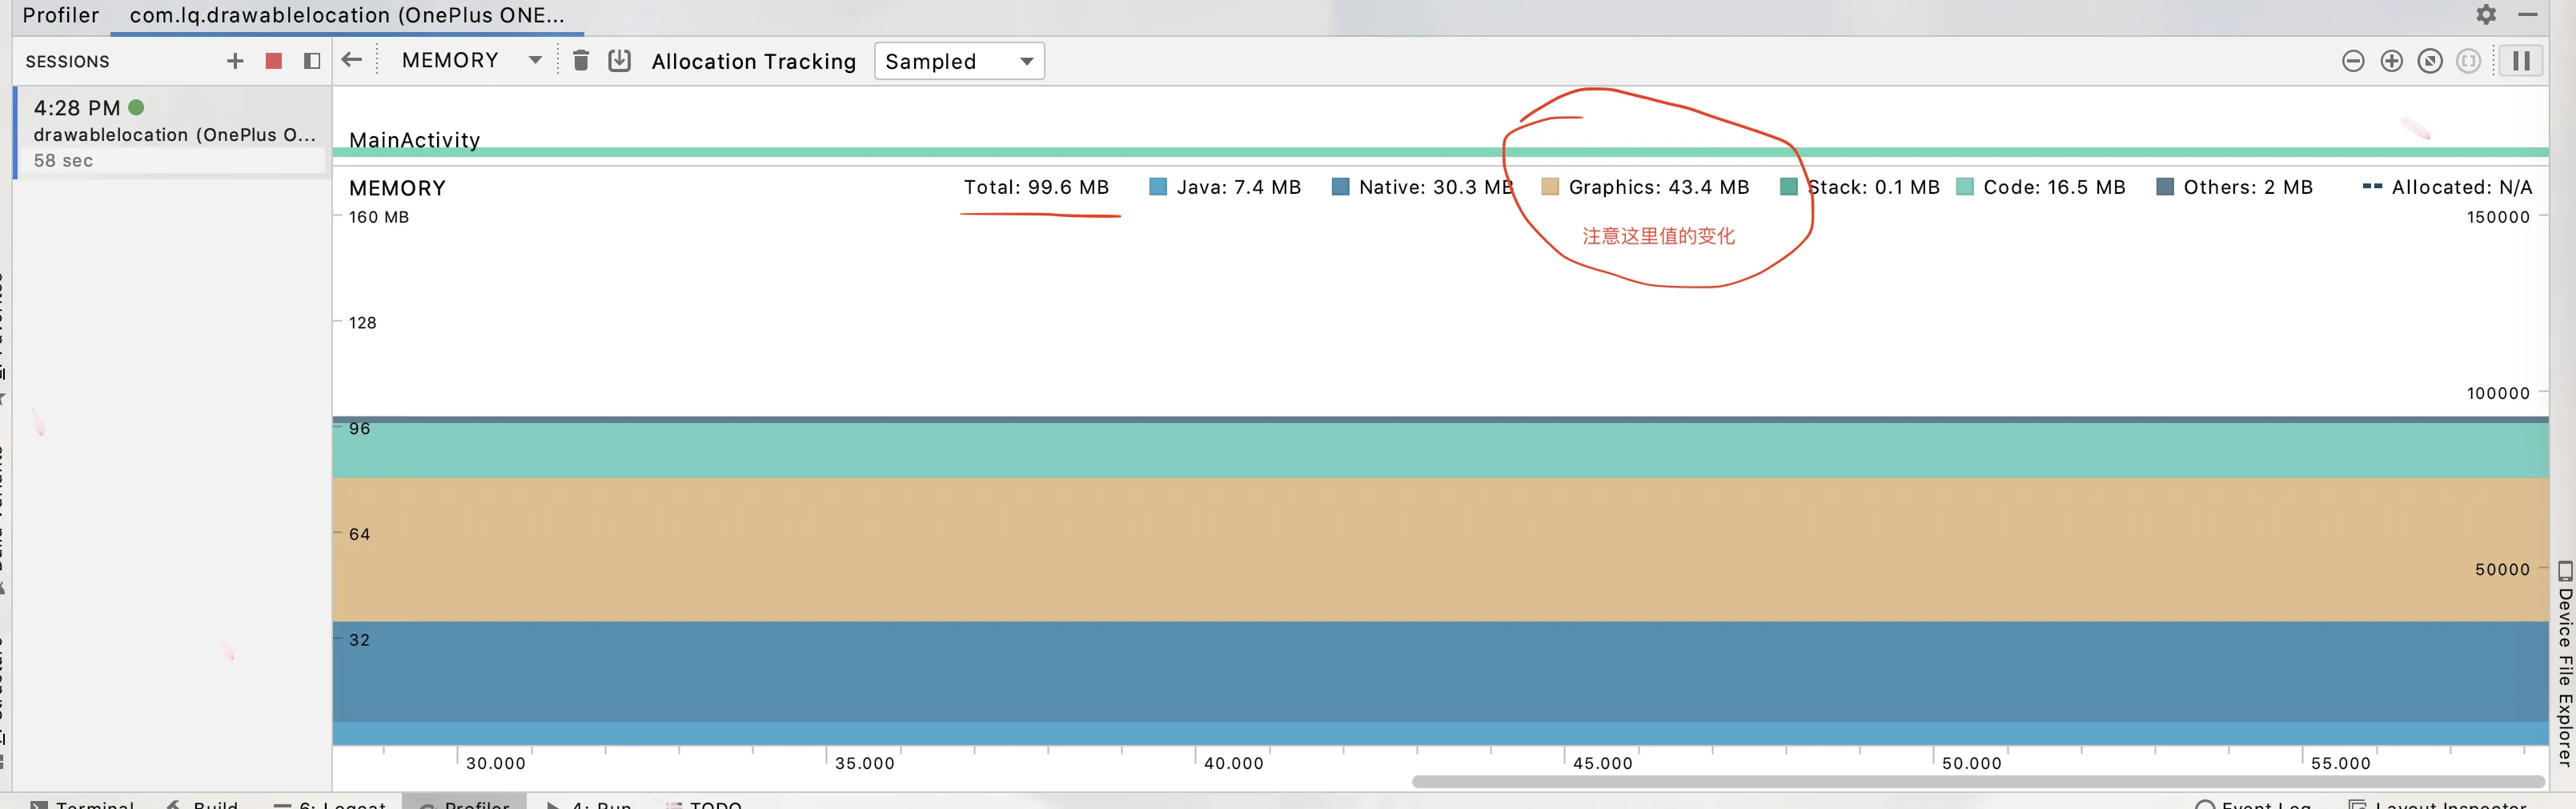
Task: Click the Graphics memory legend swatch
Action: coord(1550,187)
